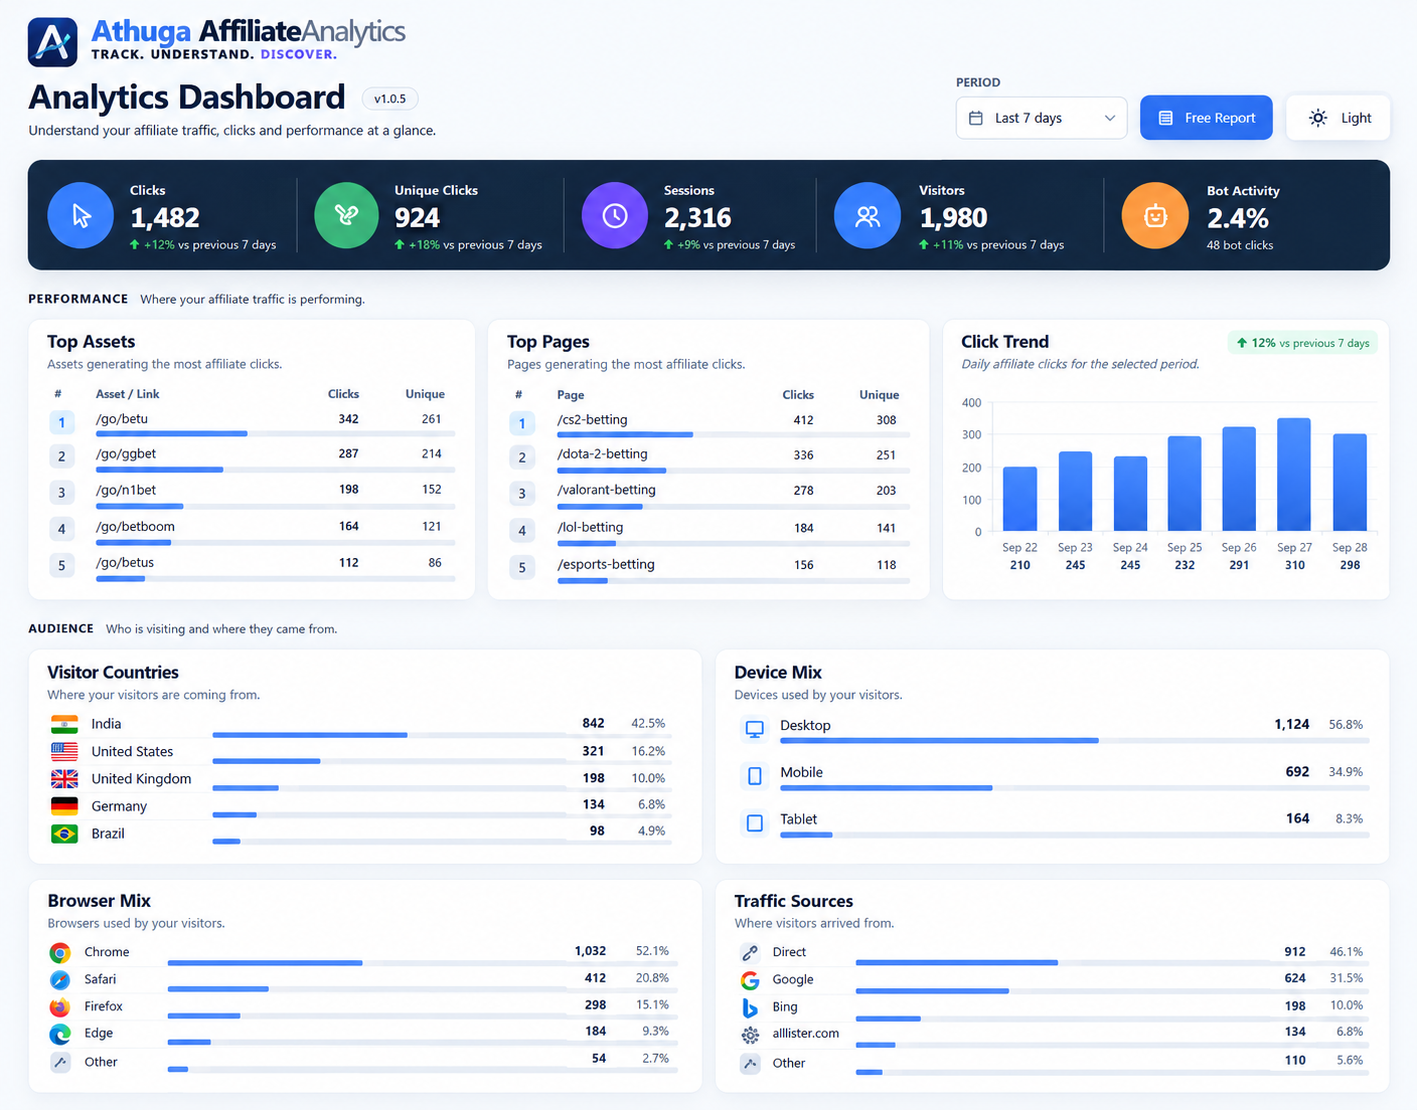Click the Safari browser icon
The image size is (1417, 1110).
60,980
